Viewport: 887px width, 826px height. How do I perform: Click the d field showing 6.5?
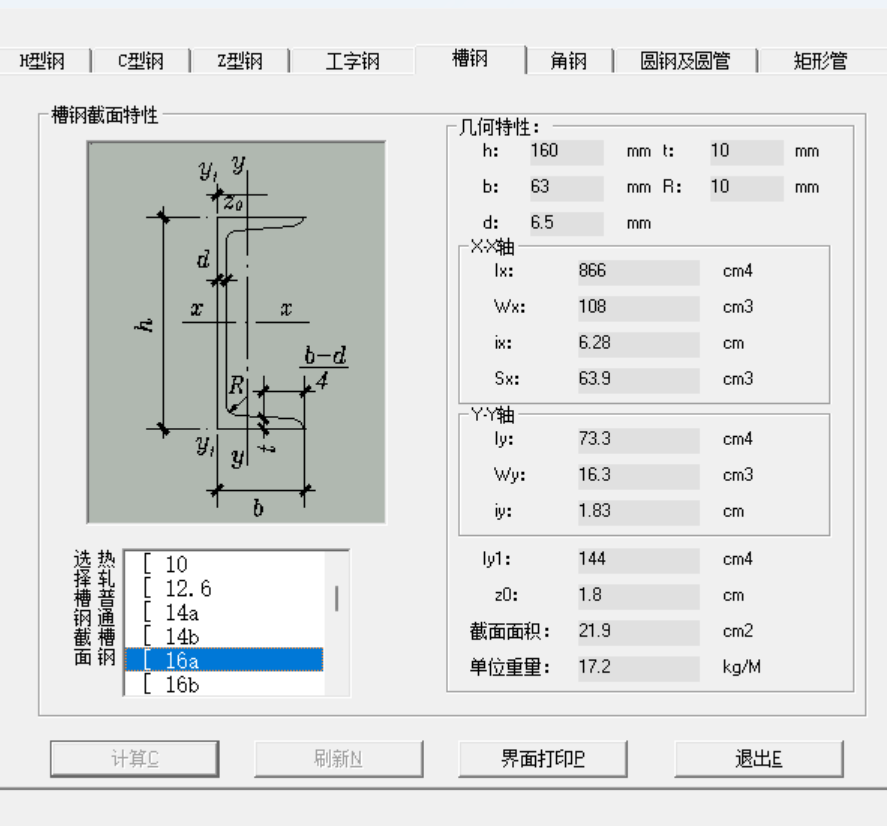(566, 223)
